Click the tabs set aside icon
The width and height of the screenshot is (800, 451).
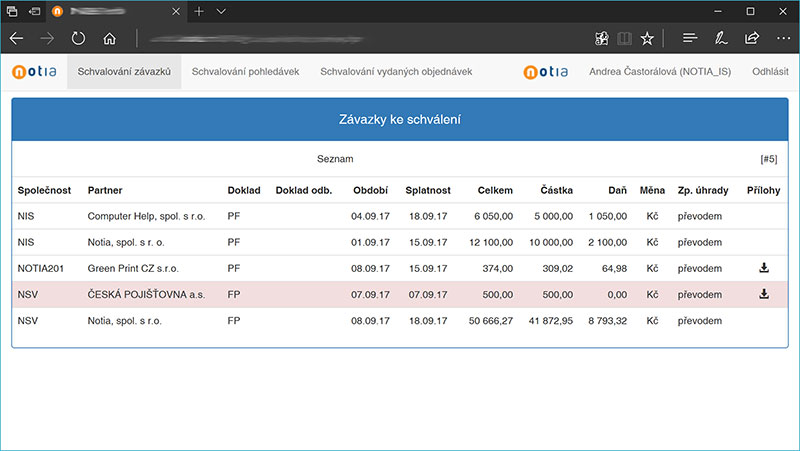tap(12, 11)
